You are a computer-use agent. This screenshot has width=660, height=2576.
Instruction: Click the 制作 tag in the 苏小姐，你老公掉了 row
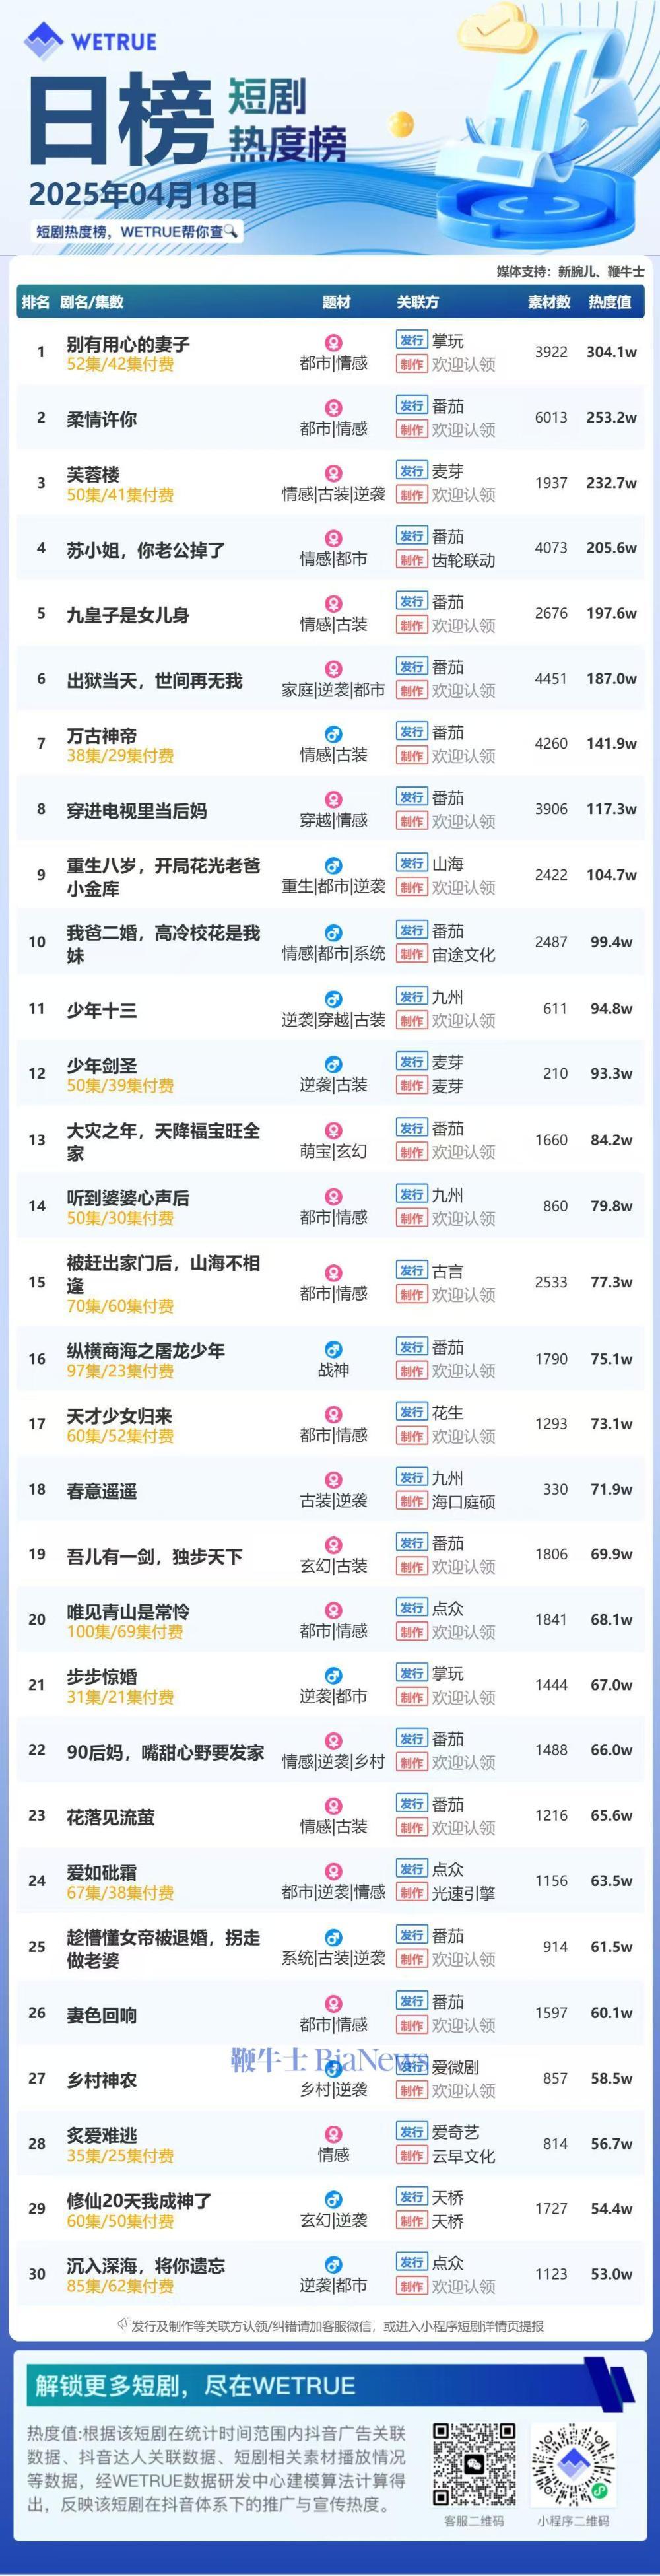pos(412,560)
